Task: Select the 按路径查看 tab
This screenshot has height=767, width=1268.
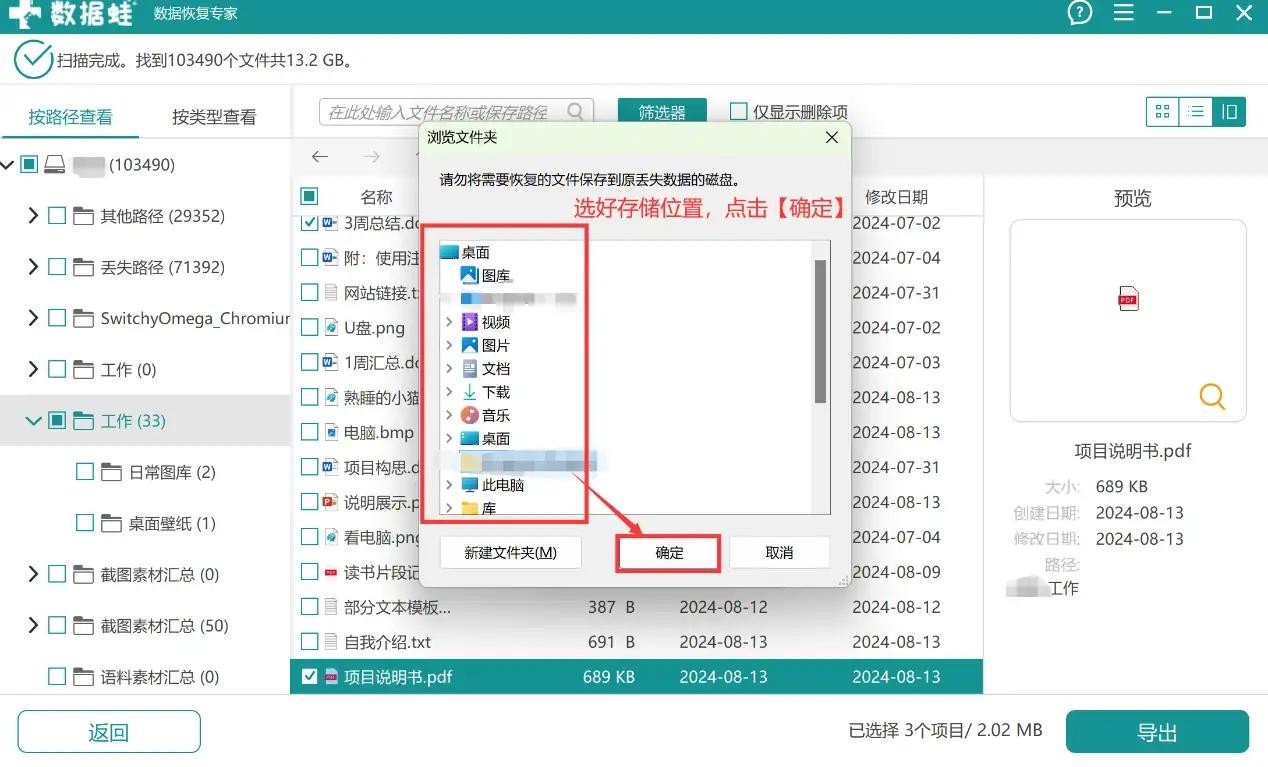Action: pos(70,117)
